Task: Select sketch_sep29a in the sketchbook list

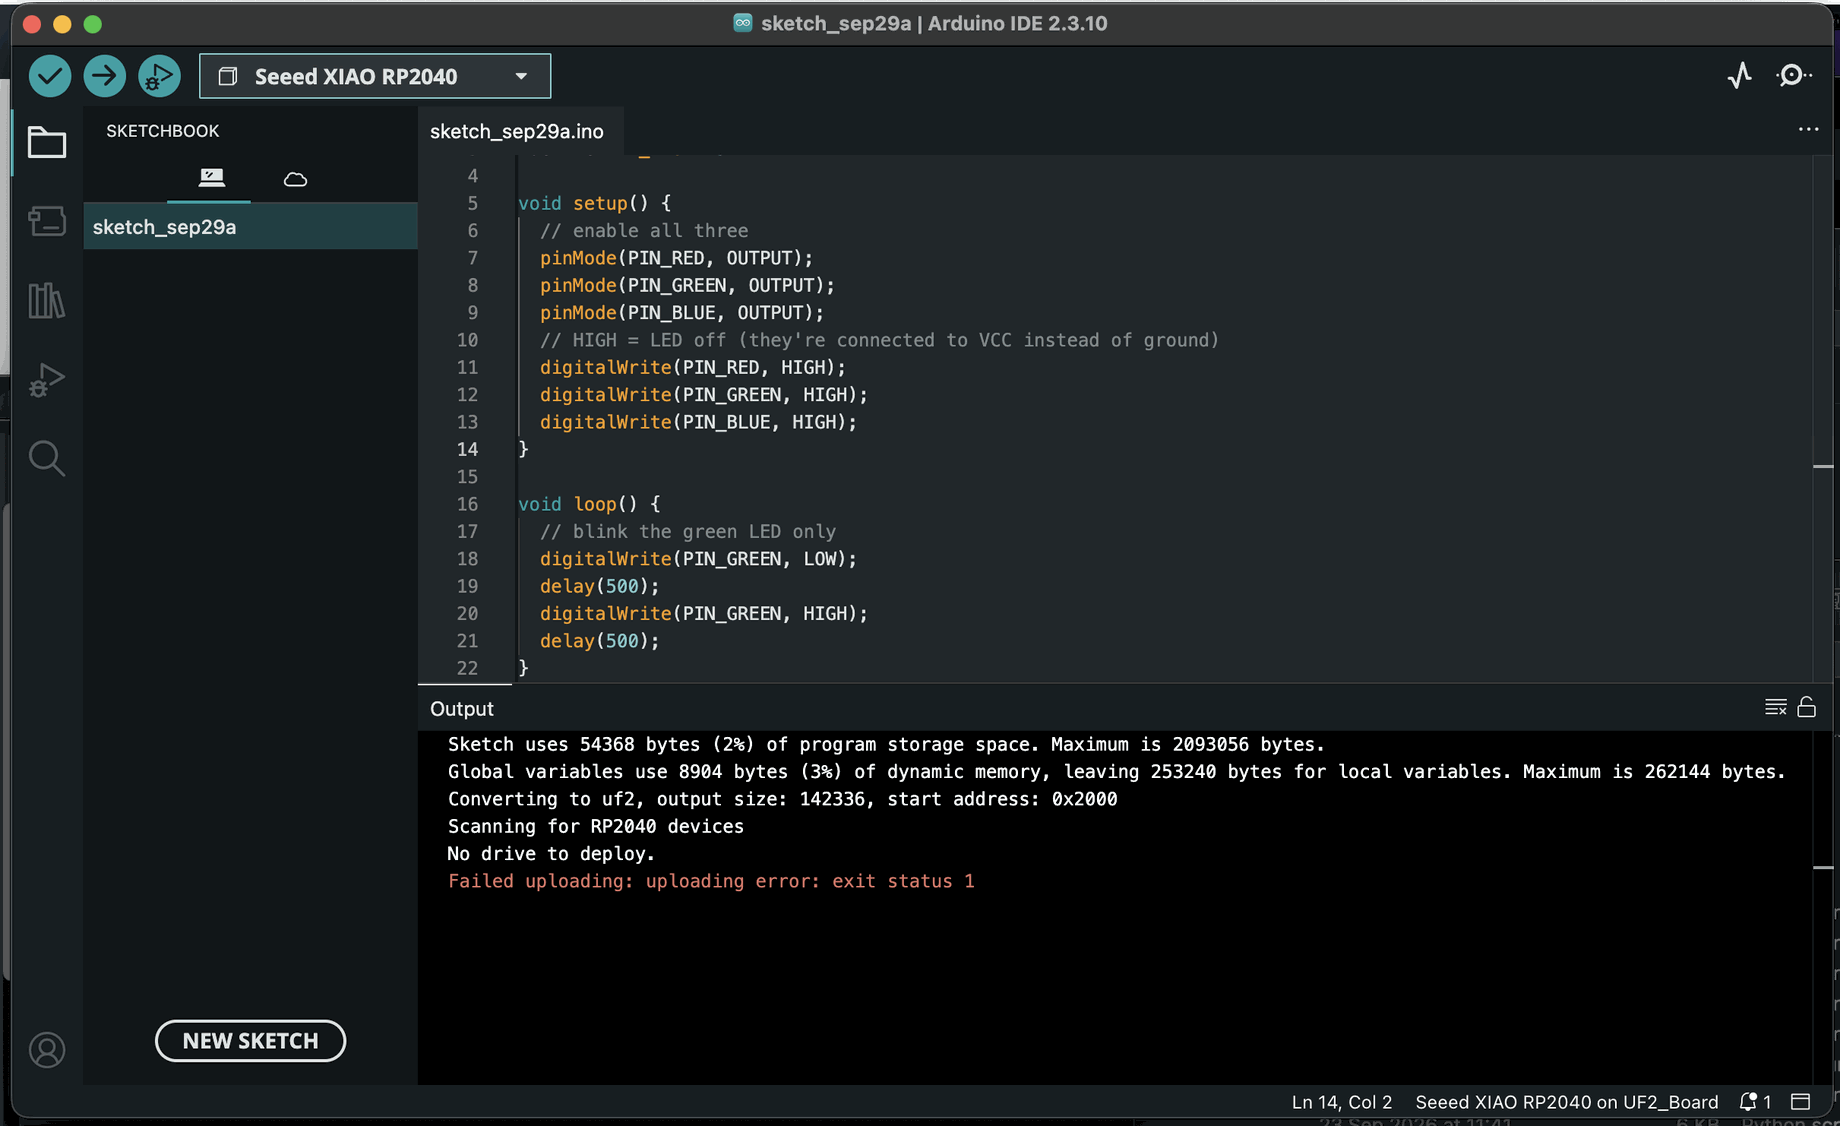Action: pos(250,227)
